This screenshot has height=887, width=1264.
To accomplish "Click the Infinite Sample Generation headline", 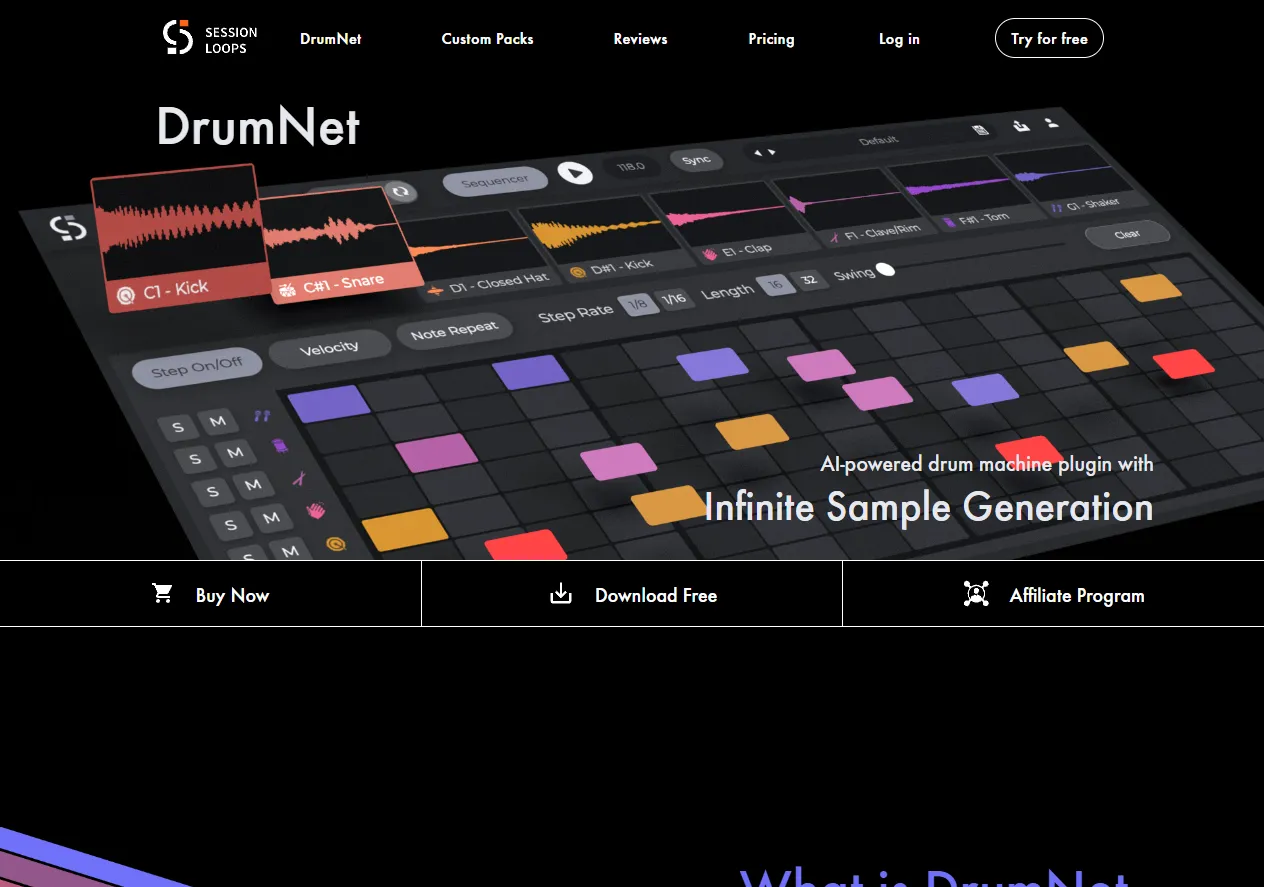I will 929,507.
